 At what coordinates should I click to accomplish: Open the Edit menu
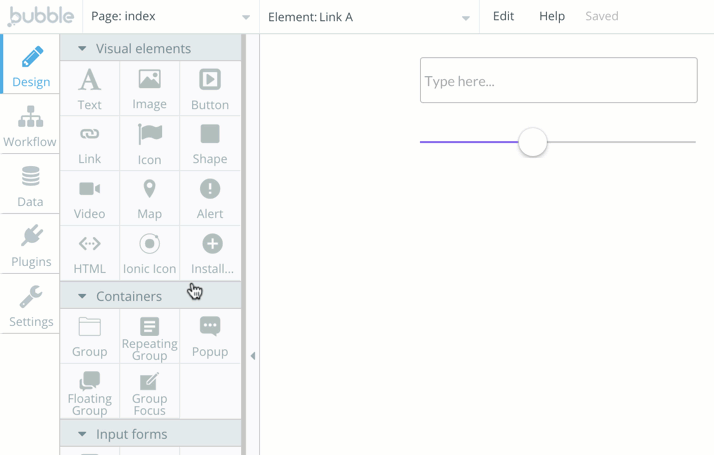pos(503,16)
